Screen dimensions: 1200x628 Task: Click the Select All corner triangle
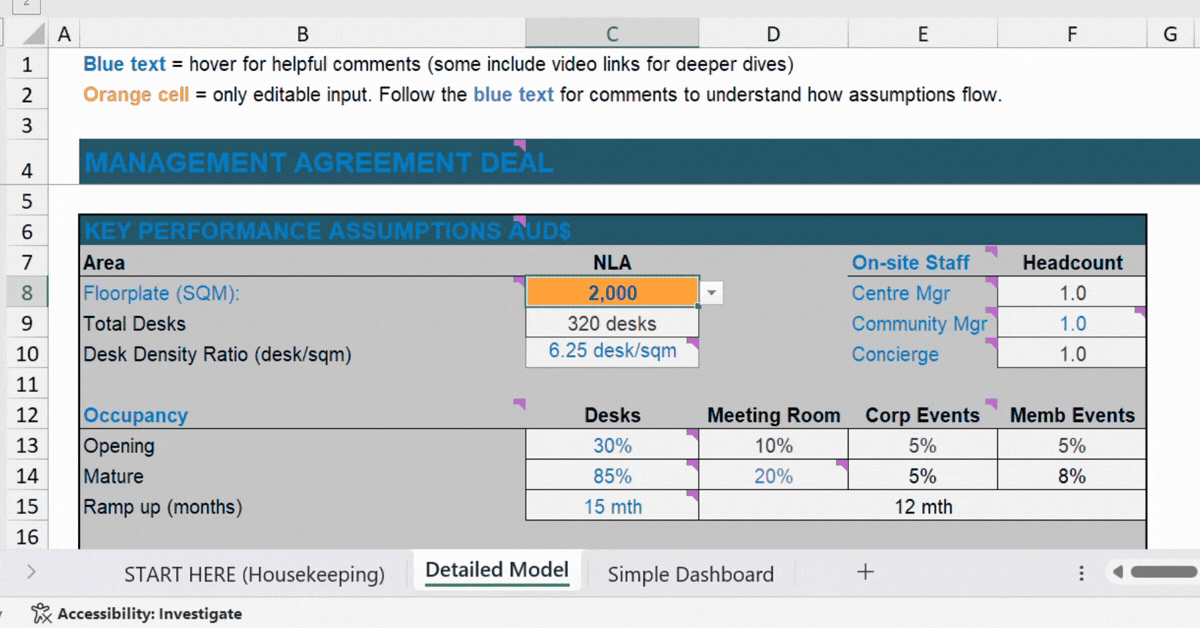click(34, 35)
